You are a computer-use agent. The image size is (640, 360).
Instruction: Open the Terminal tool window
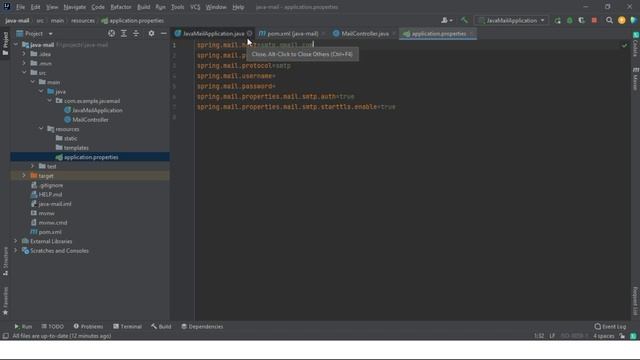point(127,327)
